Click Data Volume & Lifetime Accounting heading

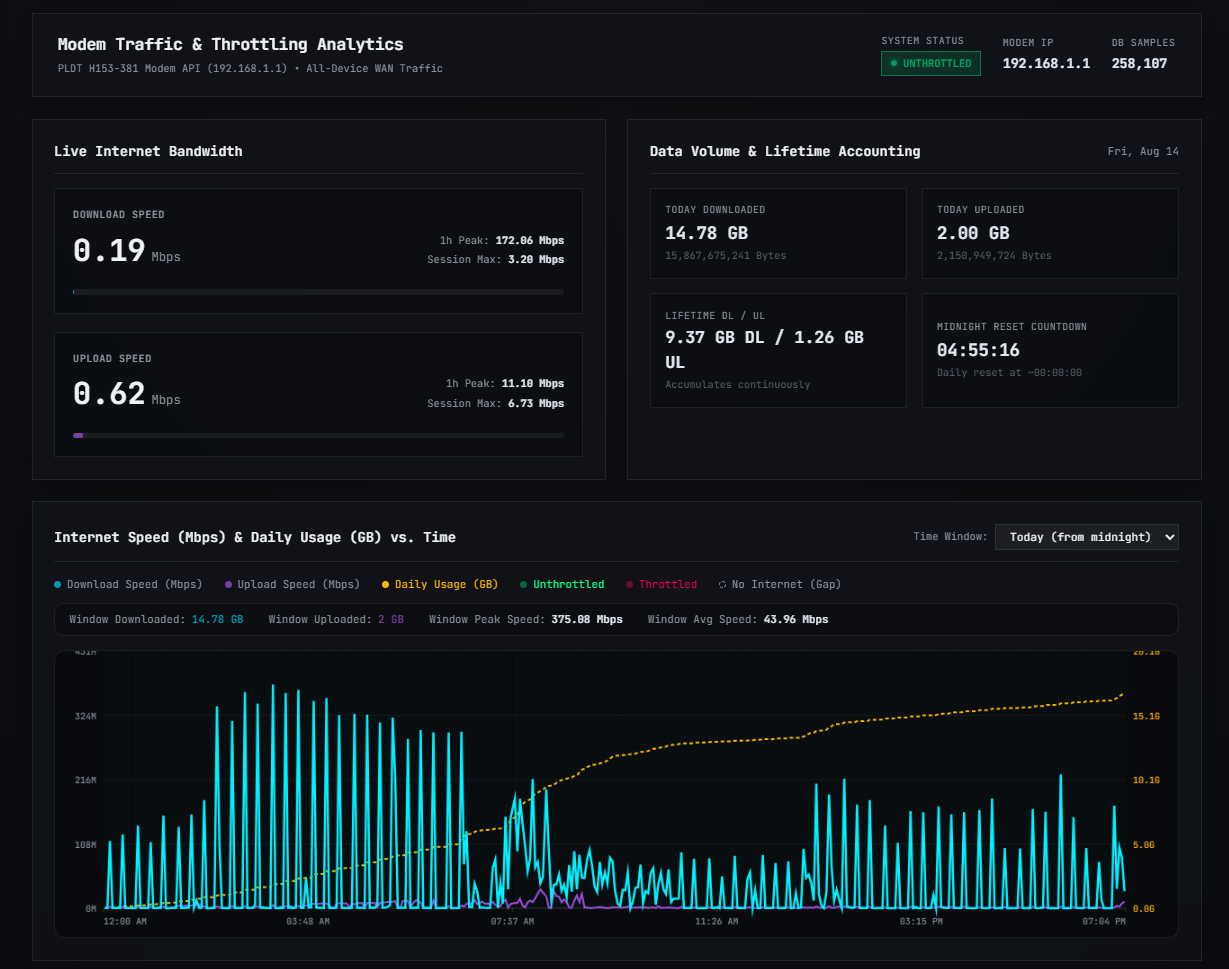pos(785,151)
